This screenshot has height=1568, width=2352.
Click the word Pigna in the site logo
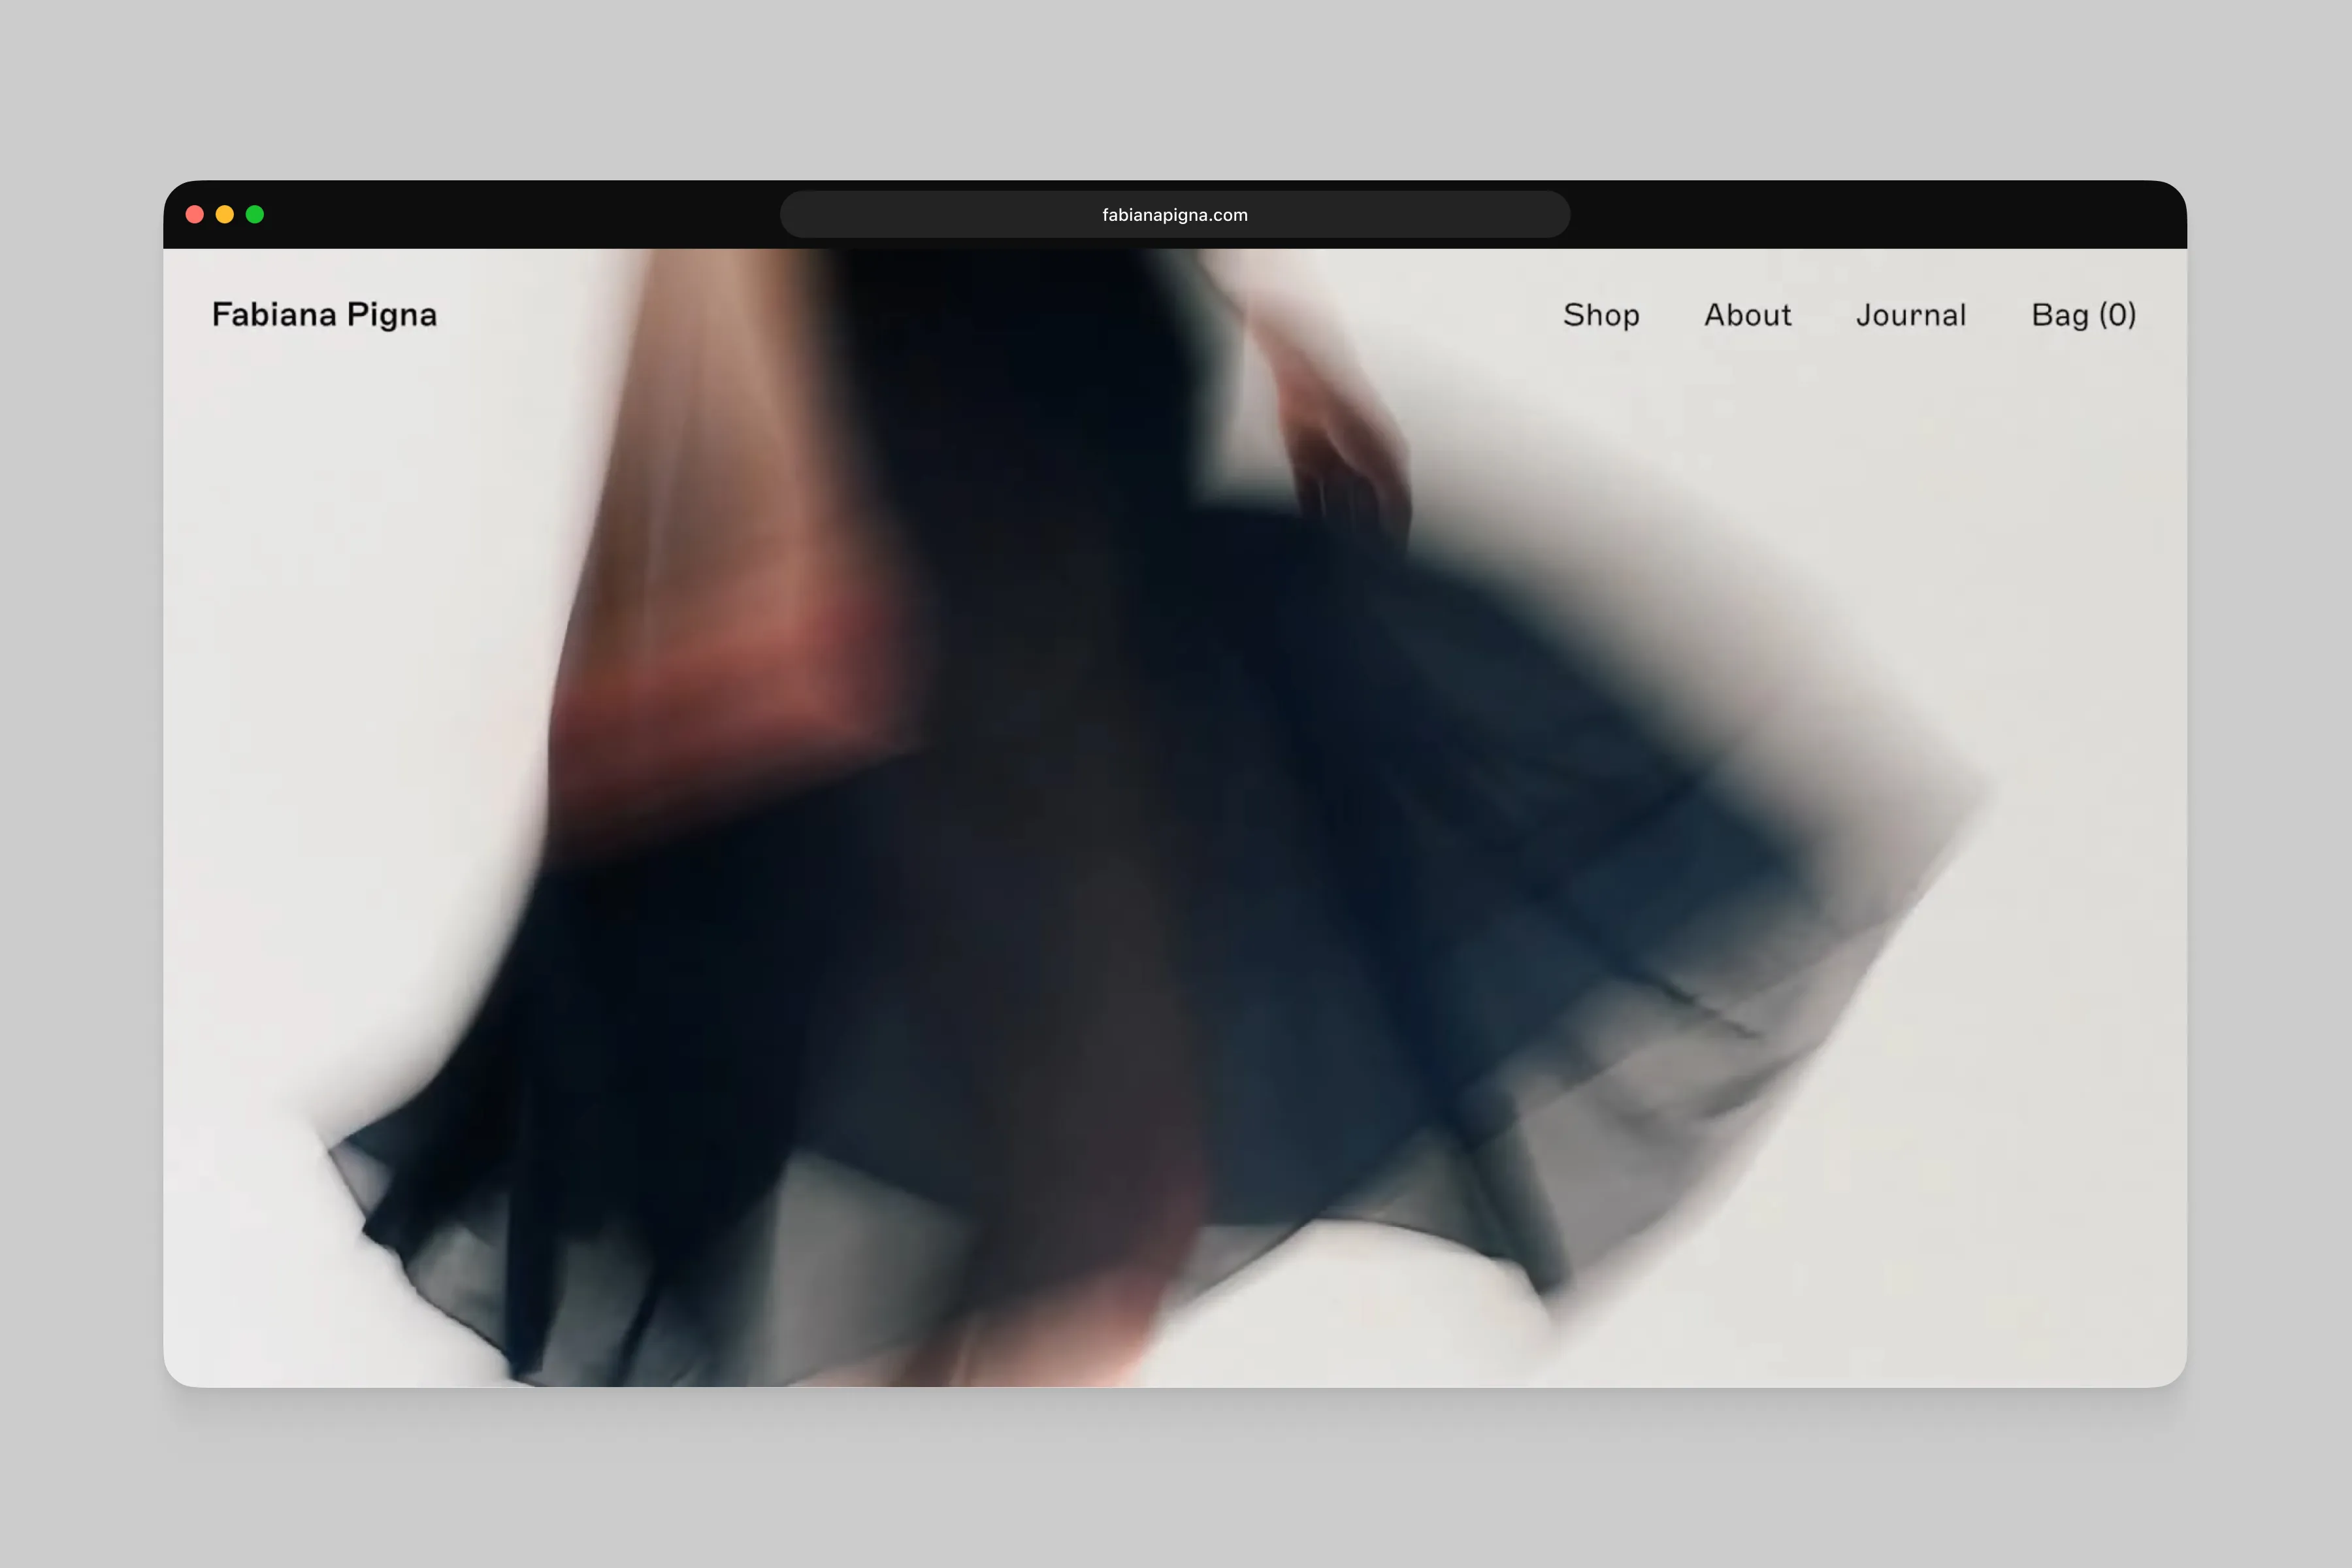(392, 315)
